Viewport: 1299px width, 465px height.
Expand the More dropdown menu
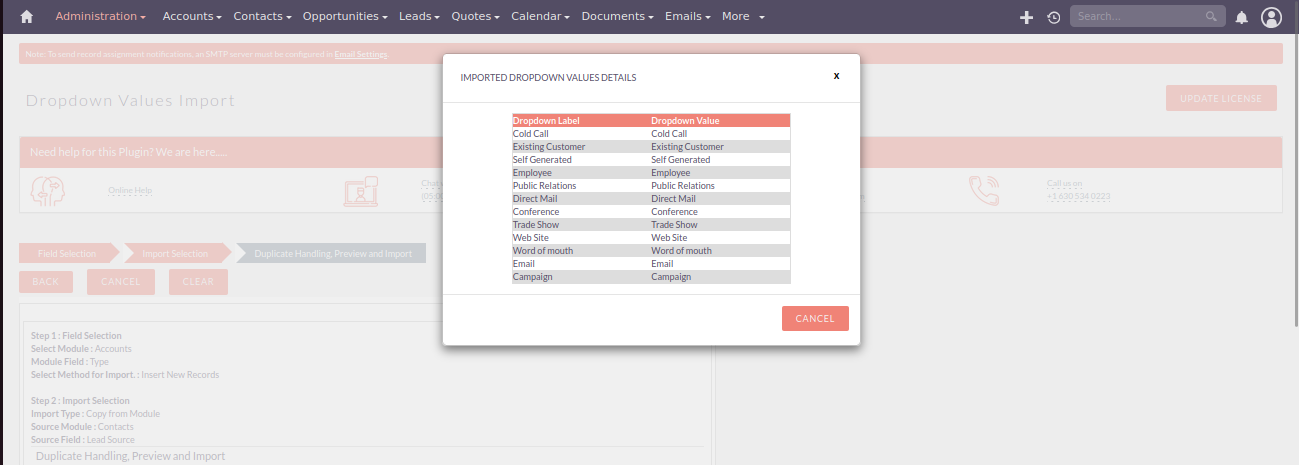click(x=743, y=17)
